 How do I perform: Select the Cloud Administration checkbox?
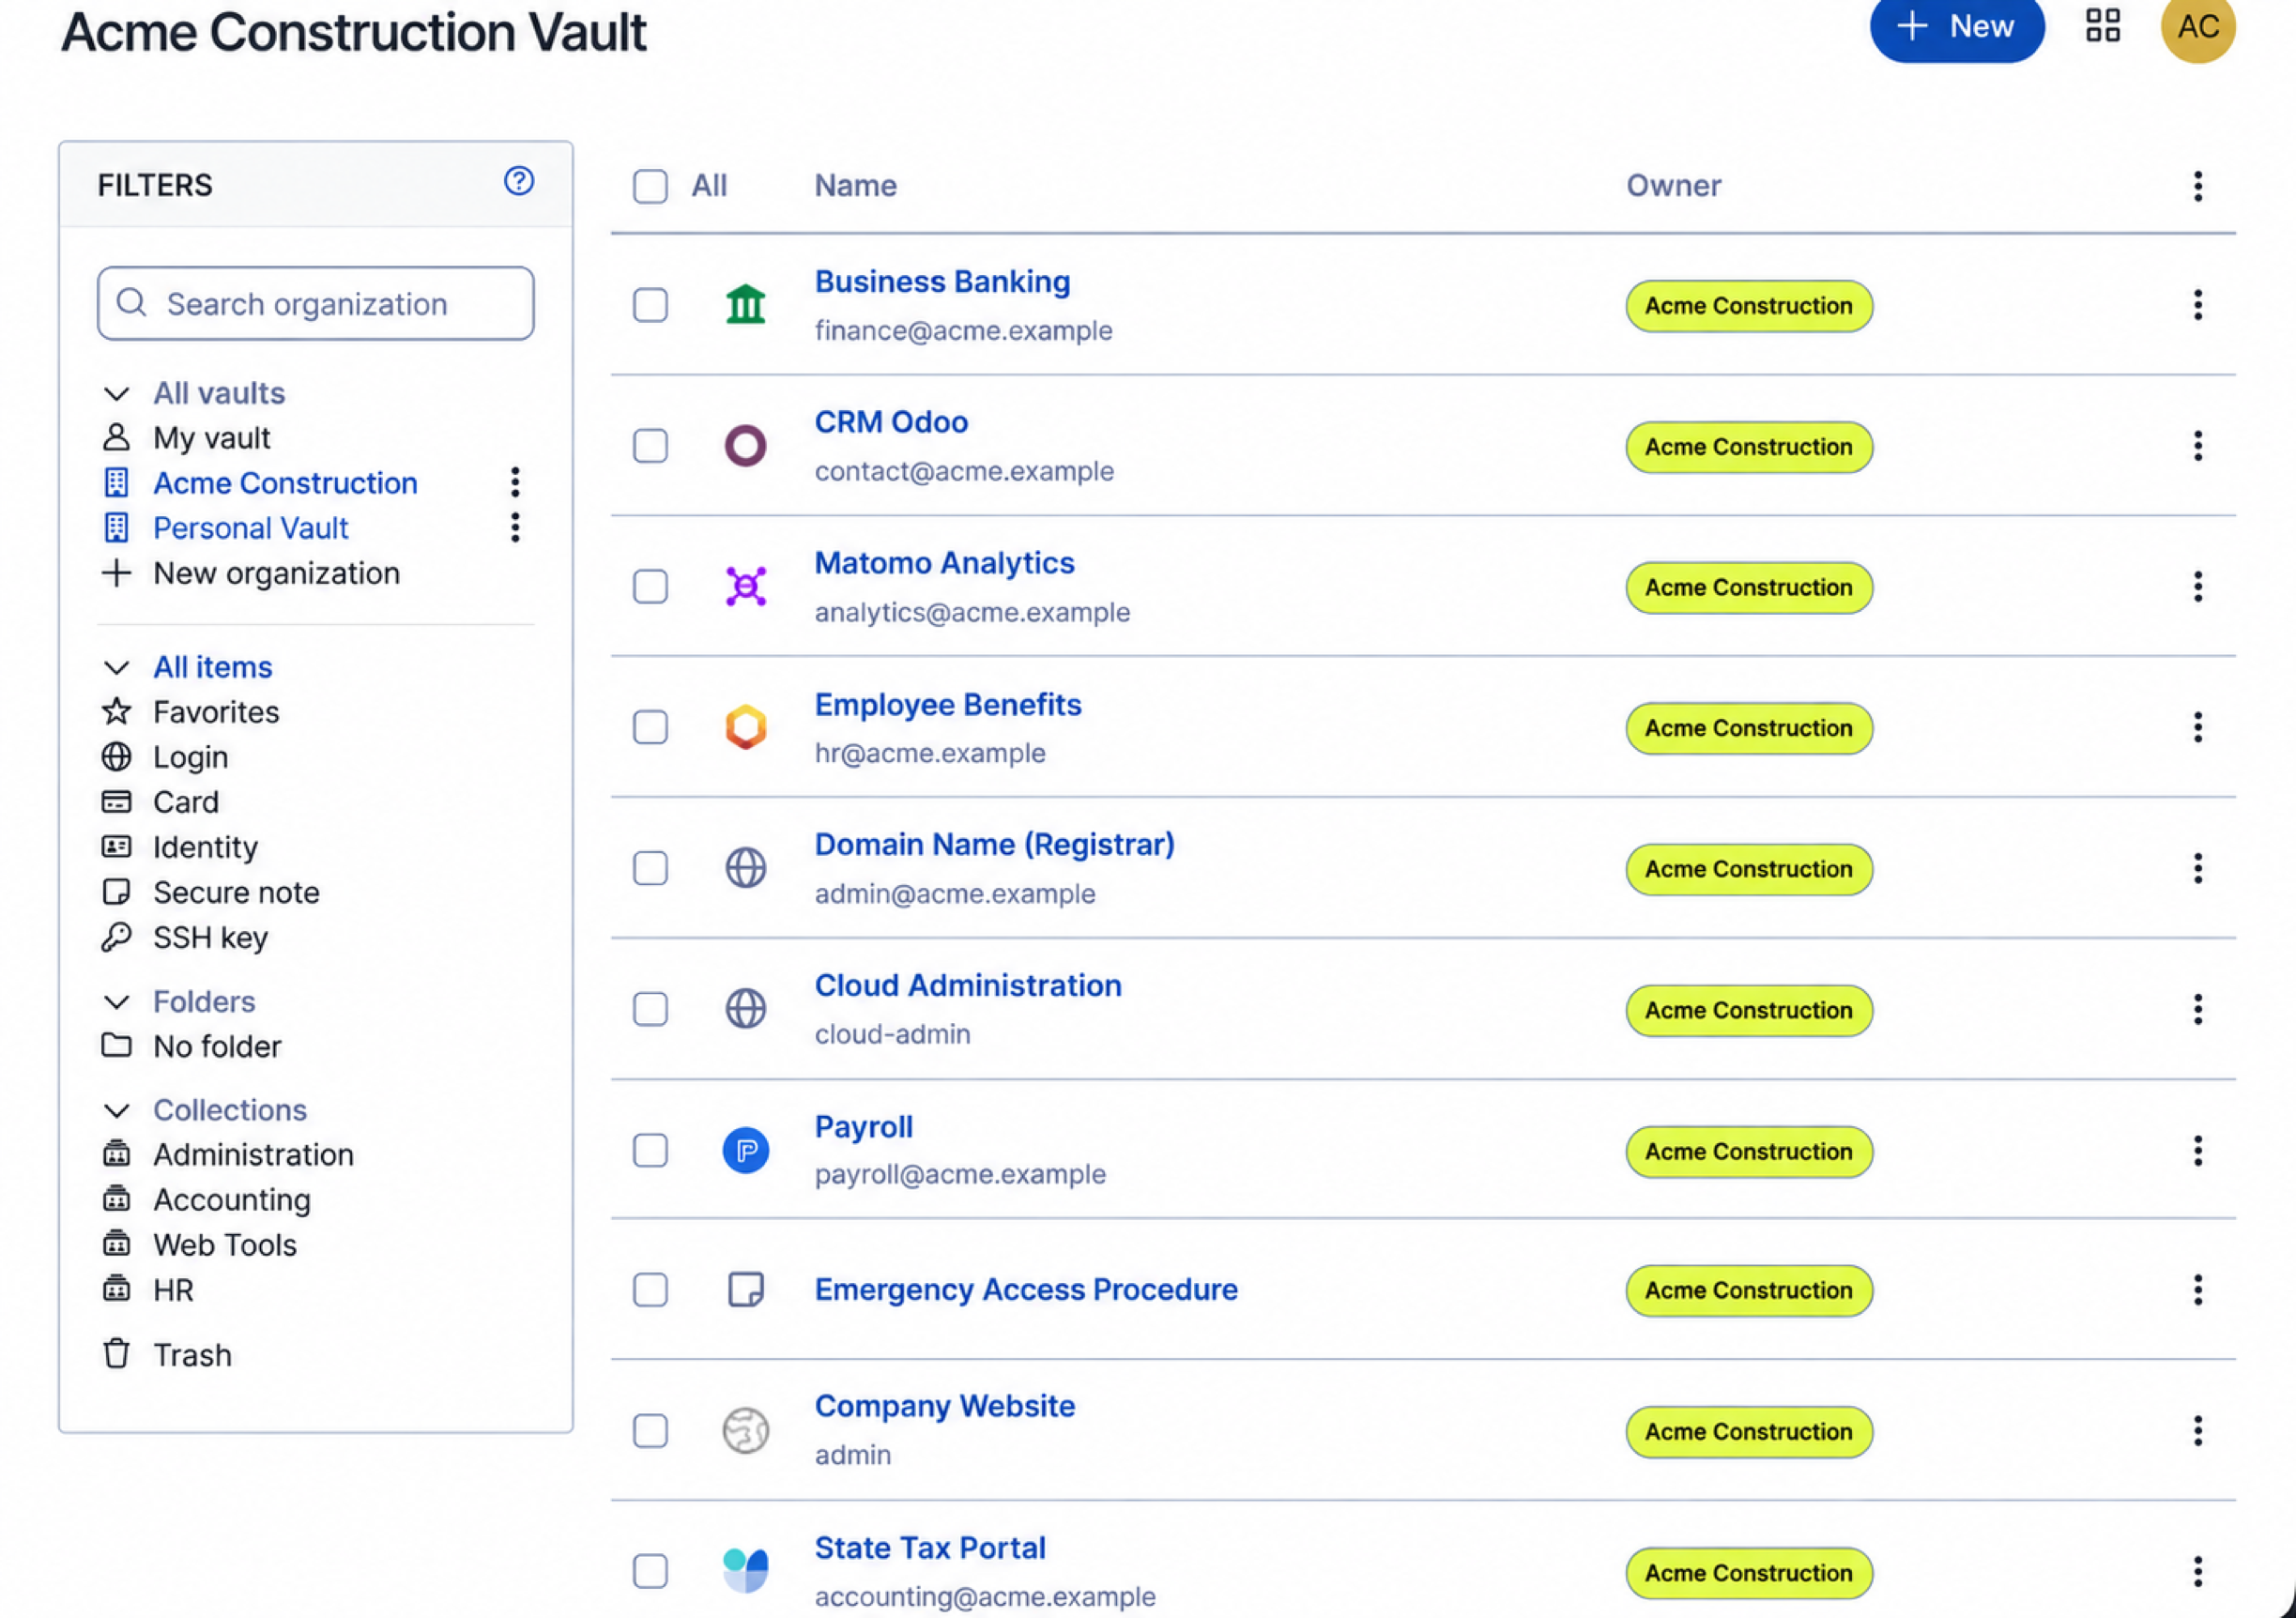(650, 1009)
